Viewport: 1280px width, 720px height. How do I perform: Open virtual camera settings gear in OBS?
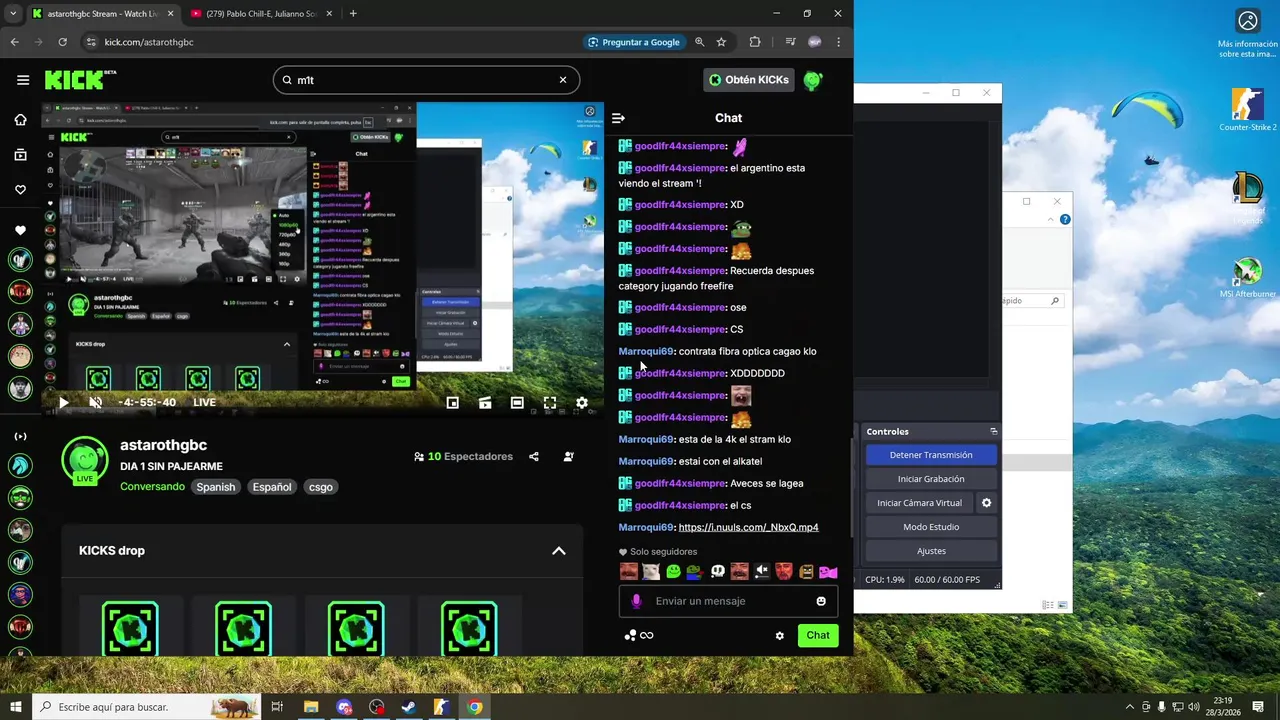coord(987,503)
